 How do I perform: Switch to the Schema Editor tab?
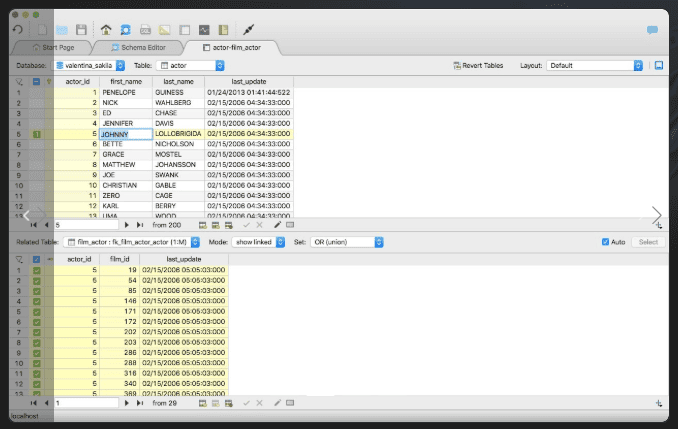[x=138, y=48]
